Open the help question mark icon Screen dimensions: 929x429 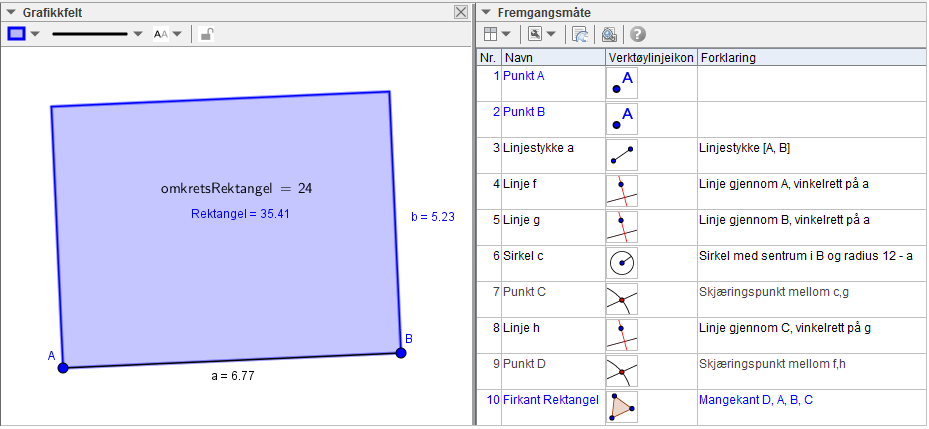click(x=637, y=34)
